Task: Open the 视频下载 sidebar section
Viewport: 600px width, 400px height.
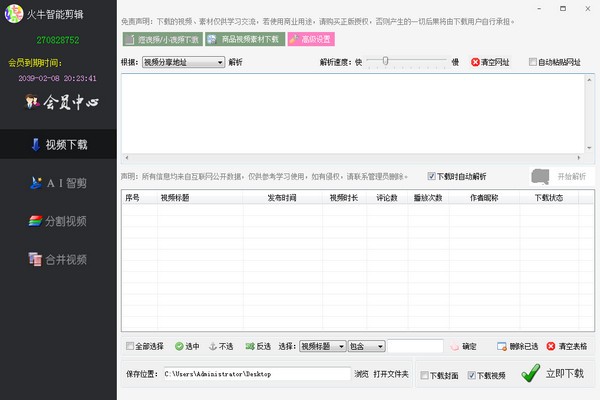Action: 58,144
